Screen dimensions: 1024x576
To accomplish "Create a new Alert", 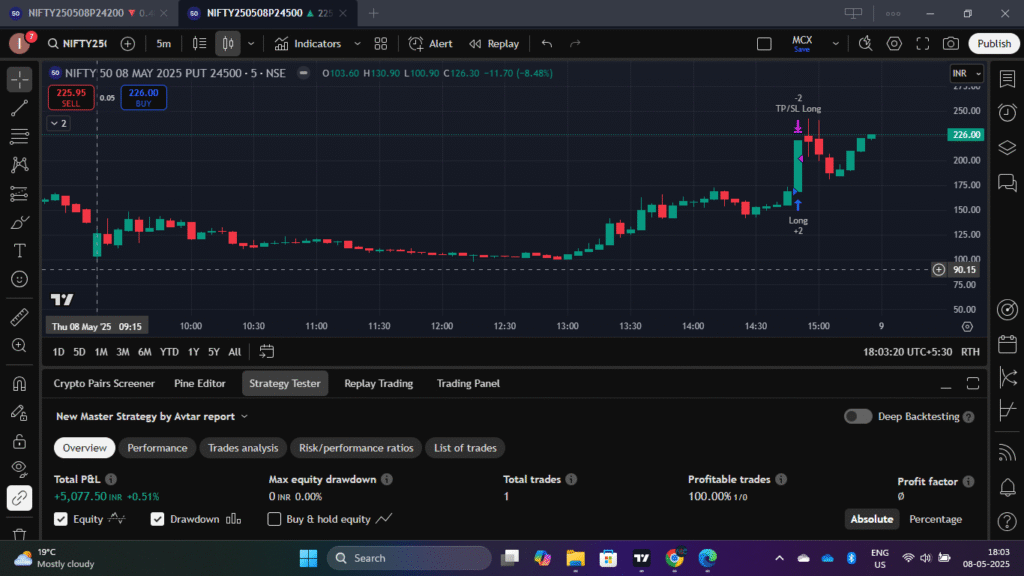I will pyautogui.click(x=430, y=44).
